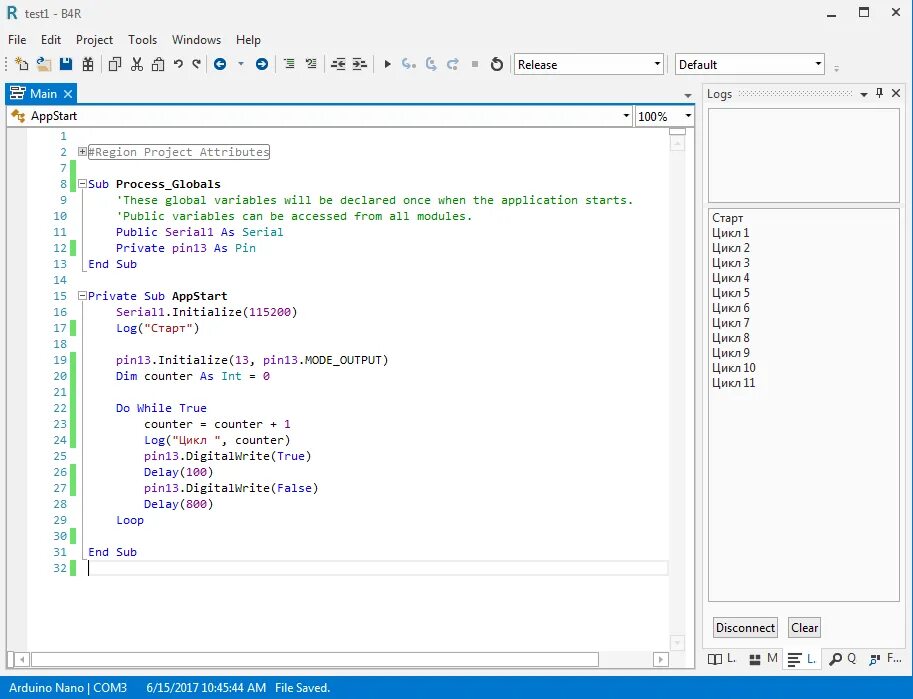This screenshot has width=913, height=699.
Task: Select the log entry 'Старт'
Action: 727,218
